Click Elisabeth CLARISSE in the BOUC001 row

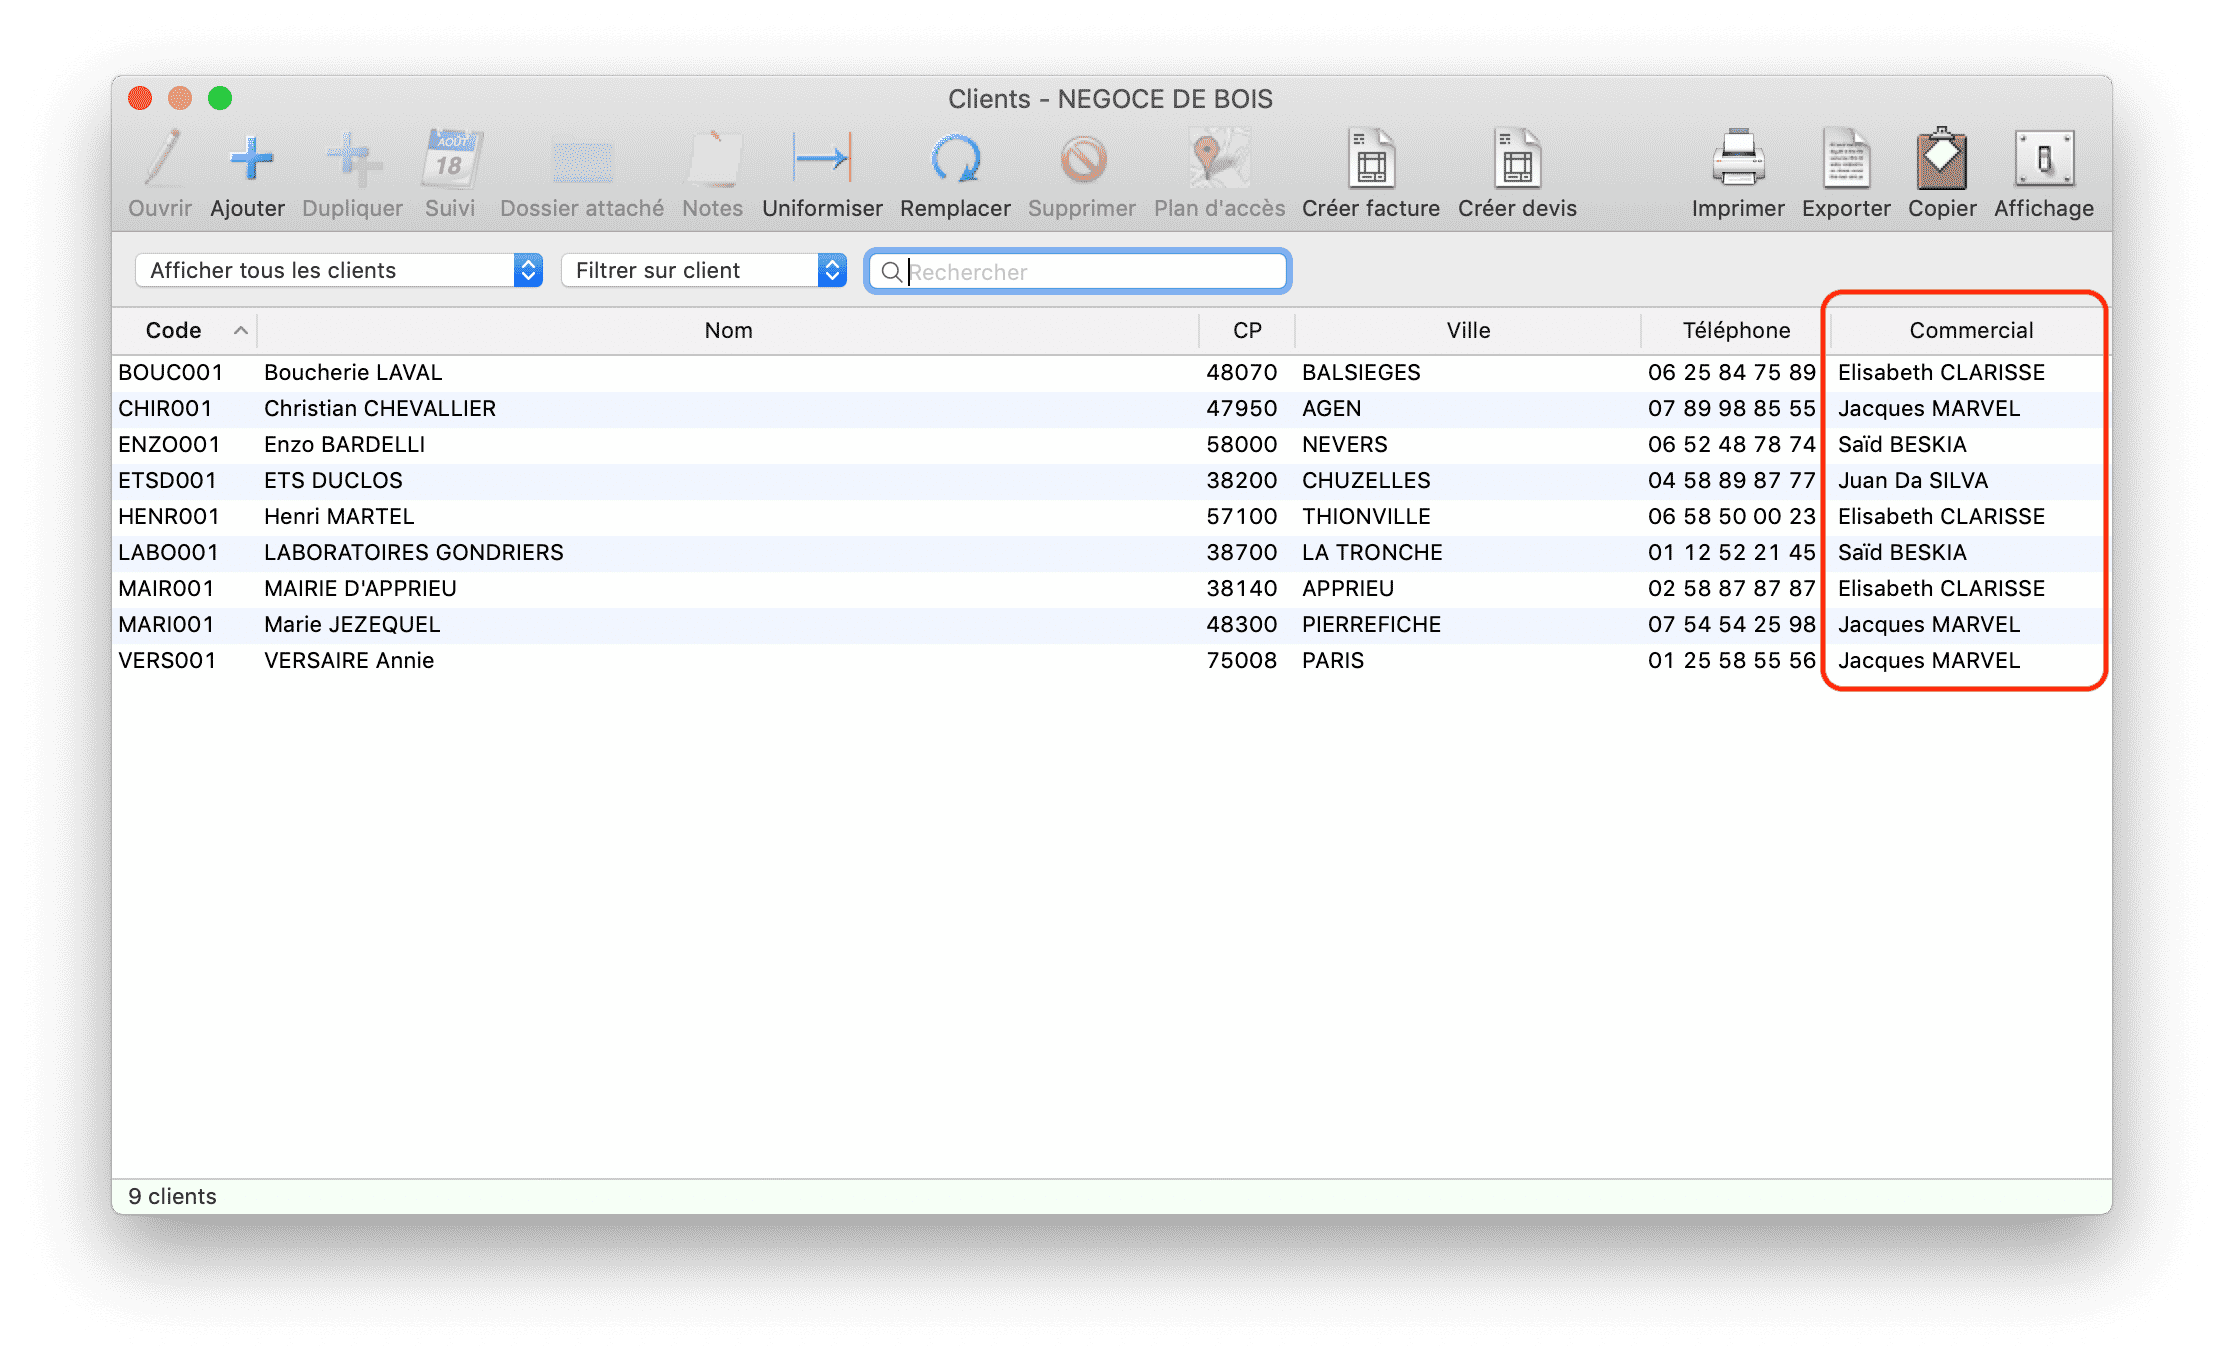coord(1941,372)
